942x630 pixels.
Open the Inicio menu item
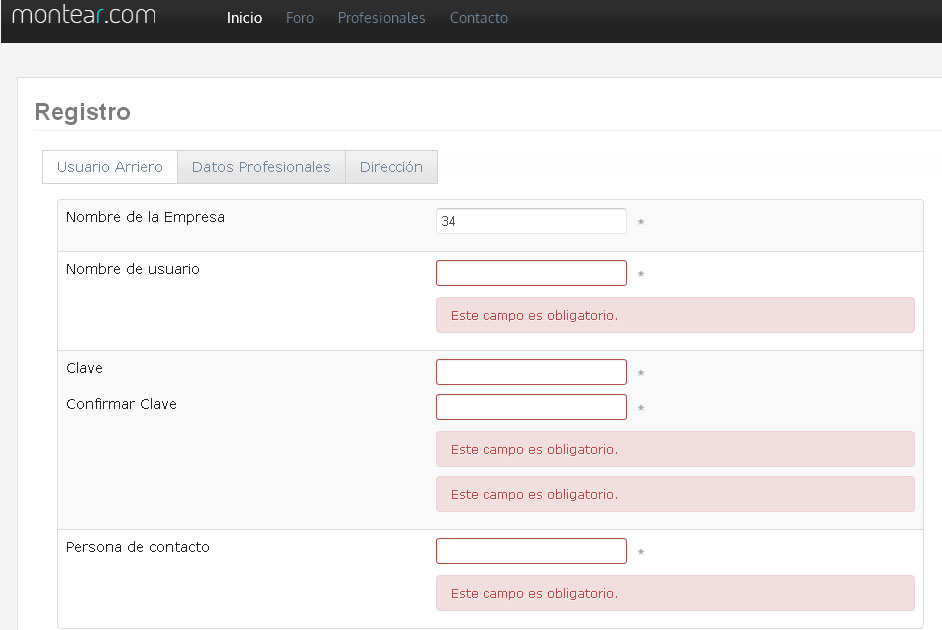pyautogui.click(x=245, y=18)
